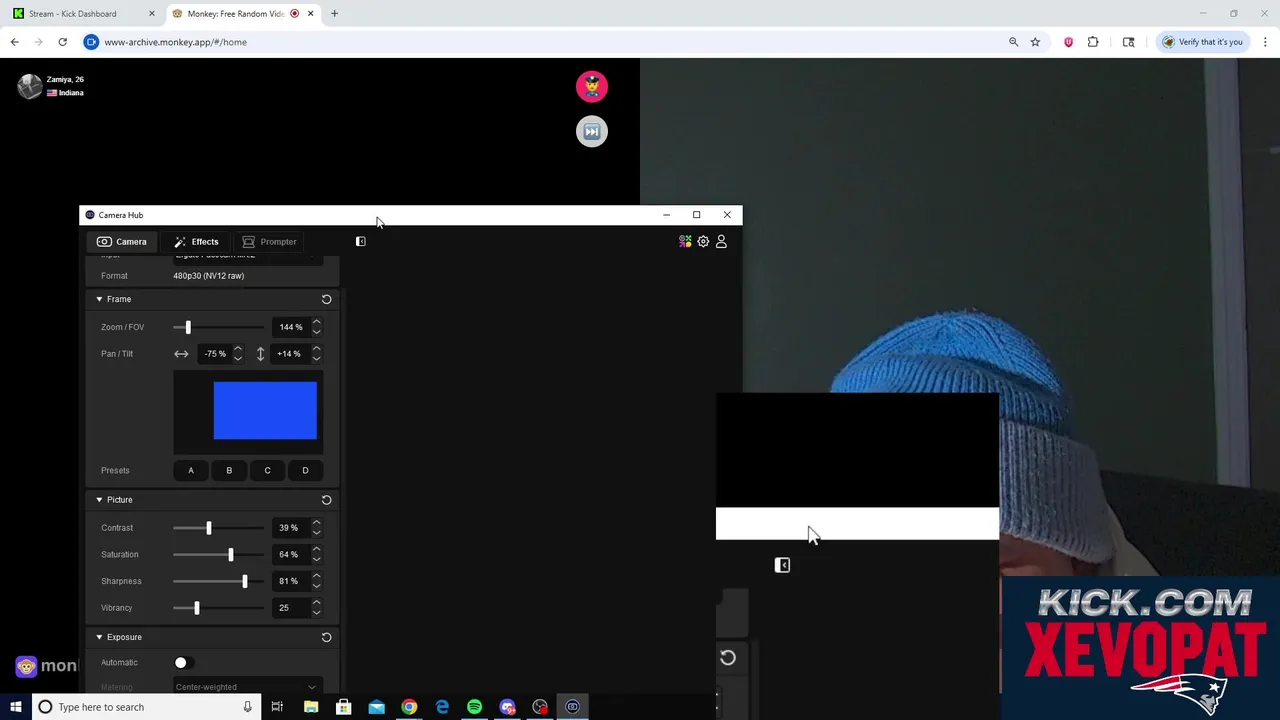Switch to the Effects tab

(196, 242)
